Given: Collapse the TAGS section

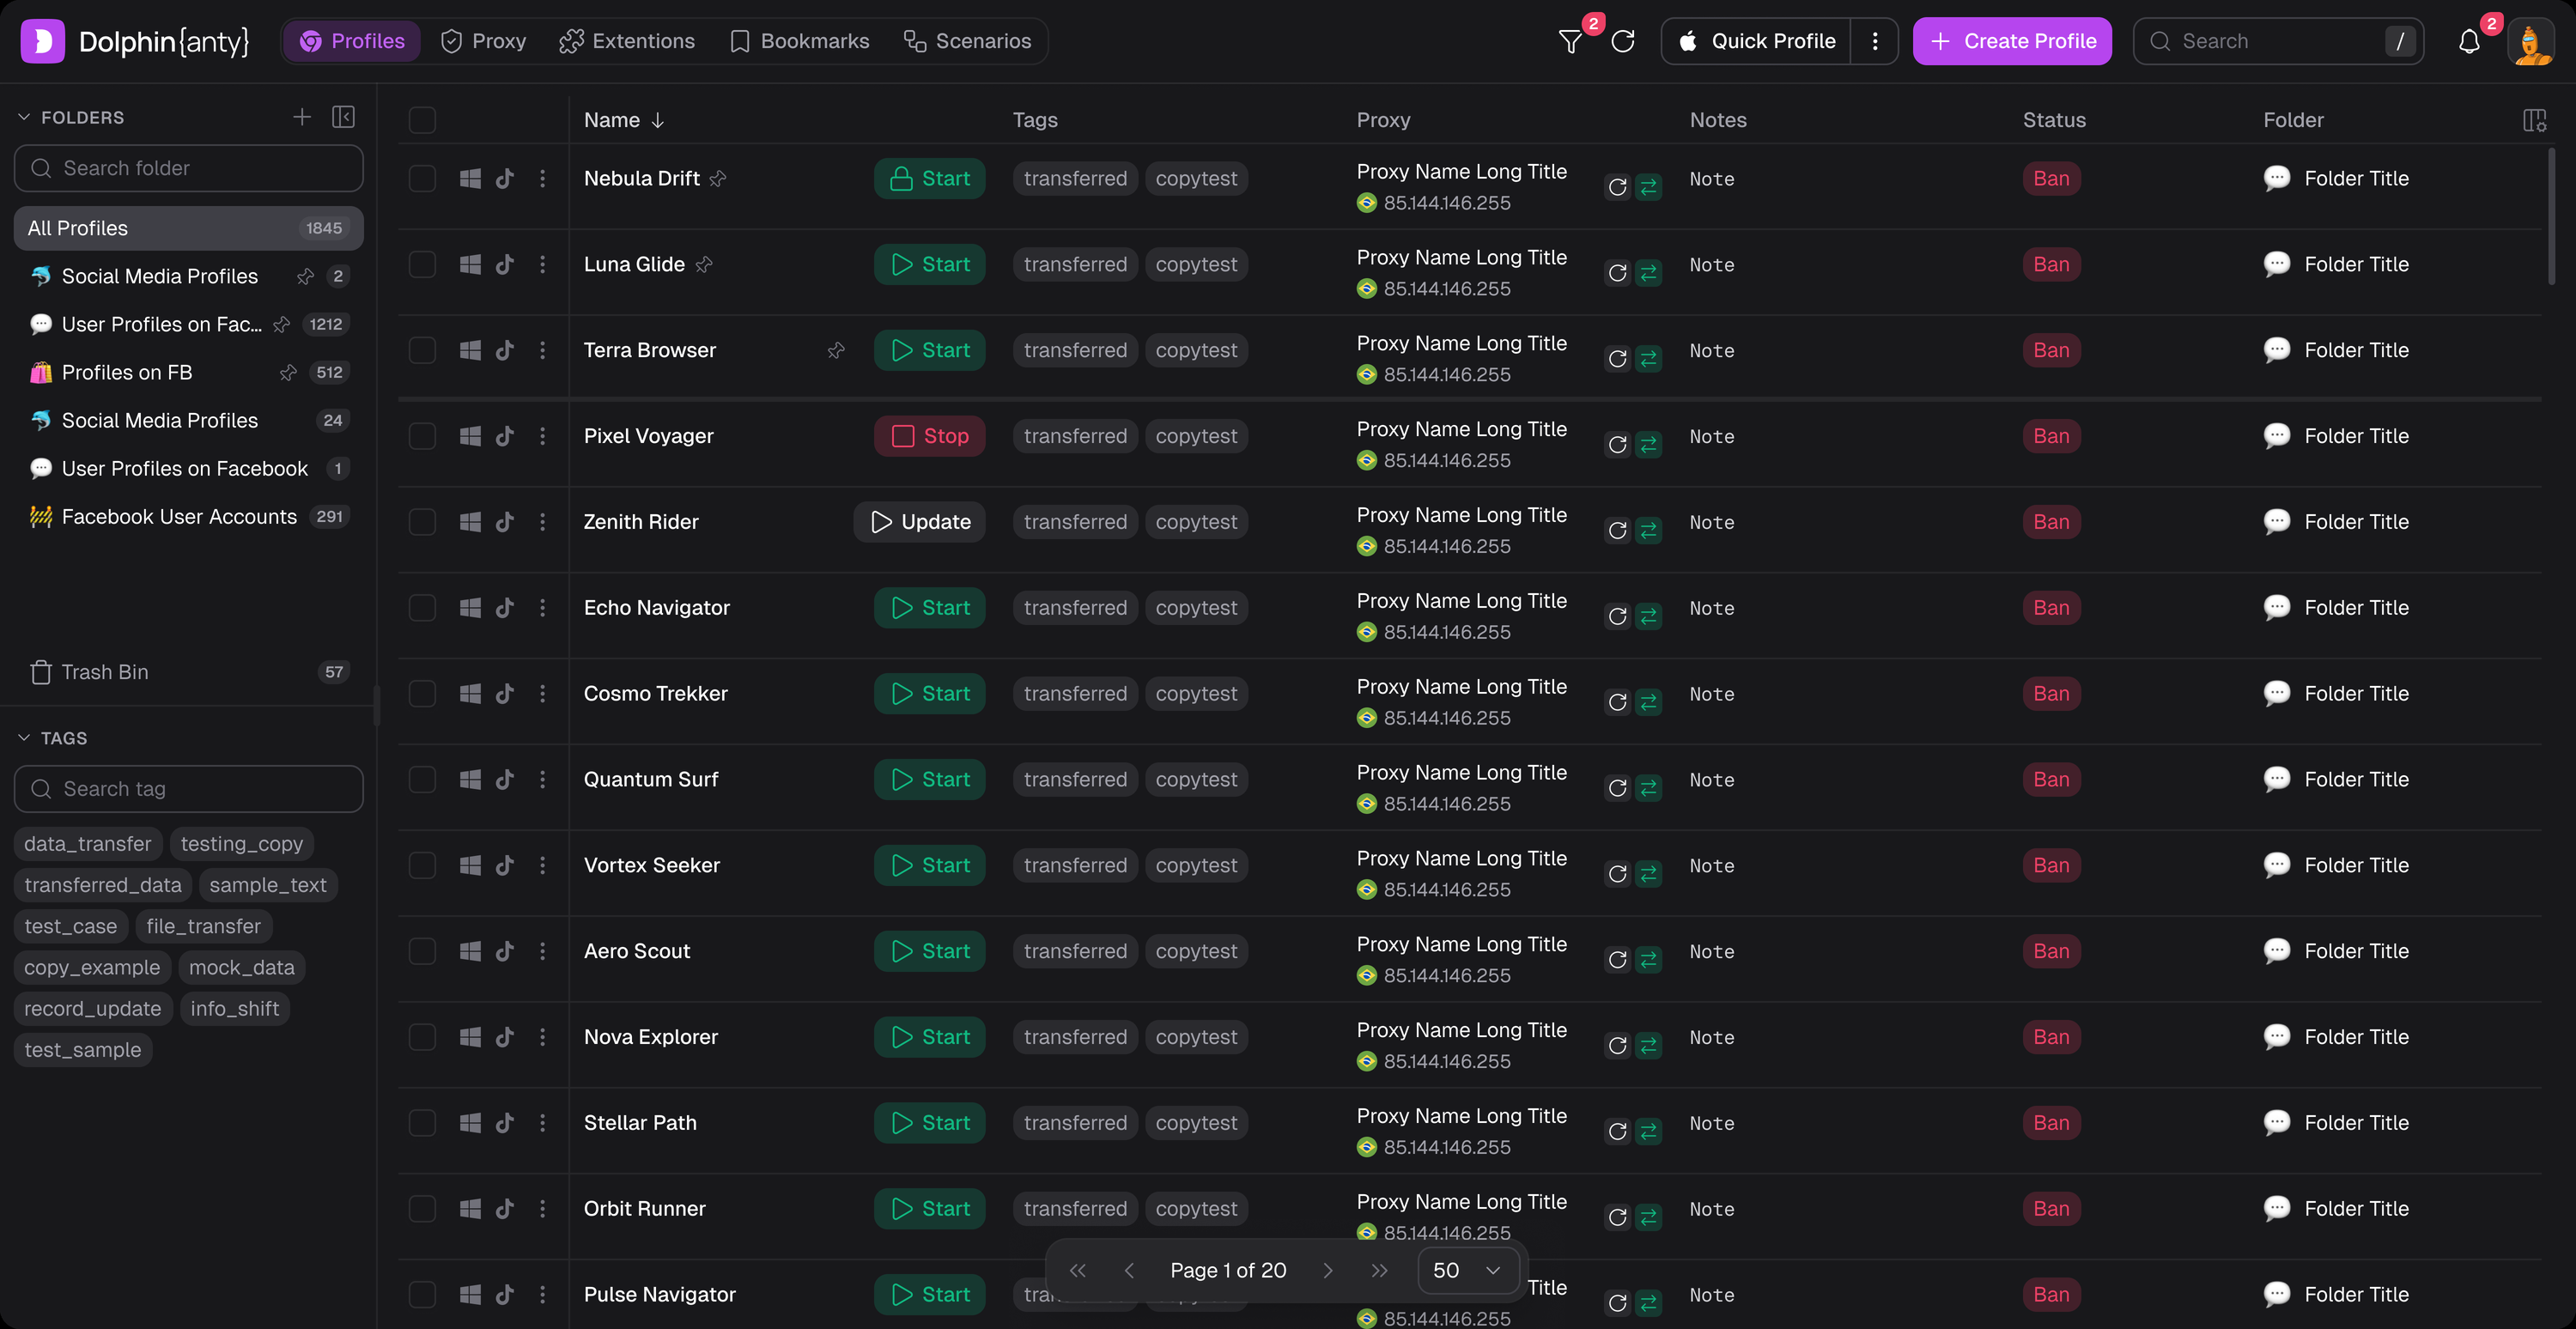Looking at the screenshot, I should pyautogui.click(x=24, y=738).
